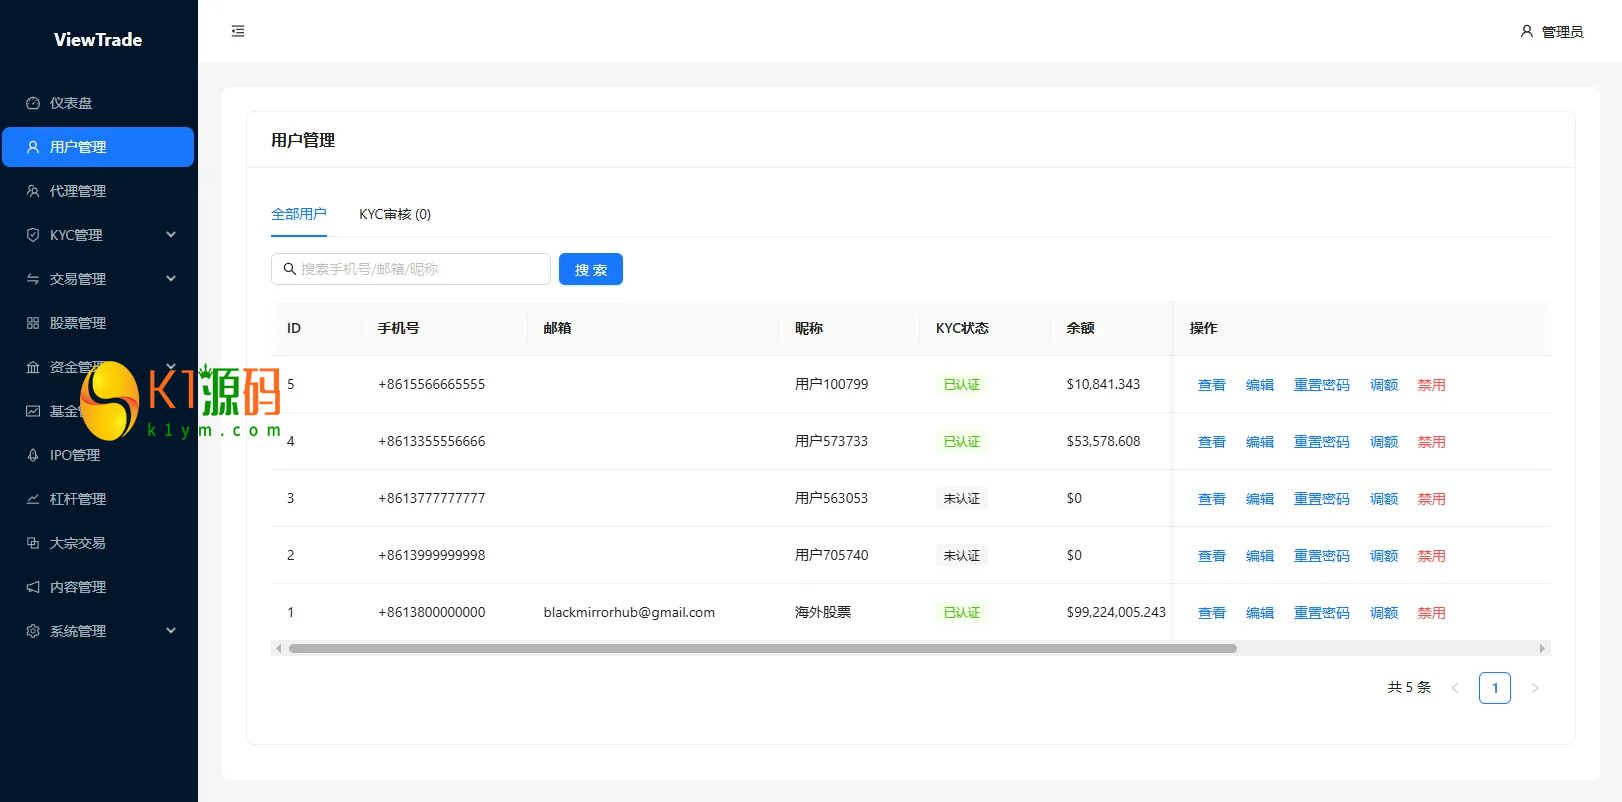This screenshot has height=802, width=1622.
Task: Click the KYC管理 shield icon
Action: click(x=33, y=235)
